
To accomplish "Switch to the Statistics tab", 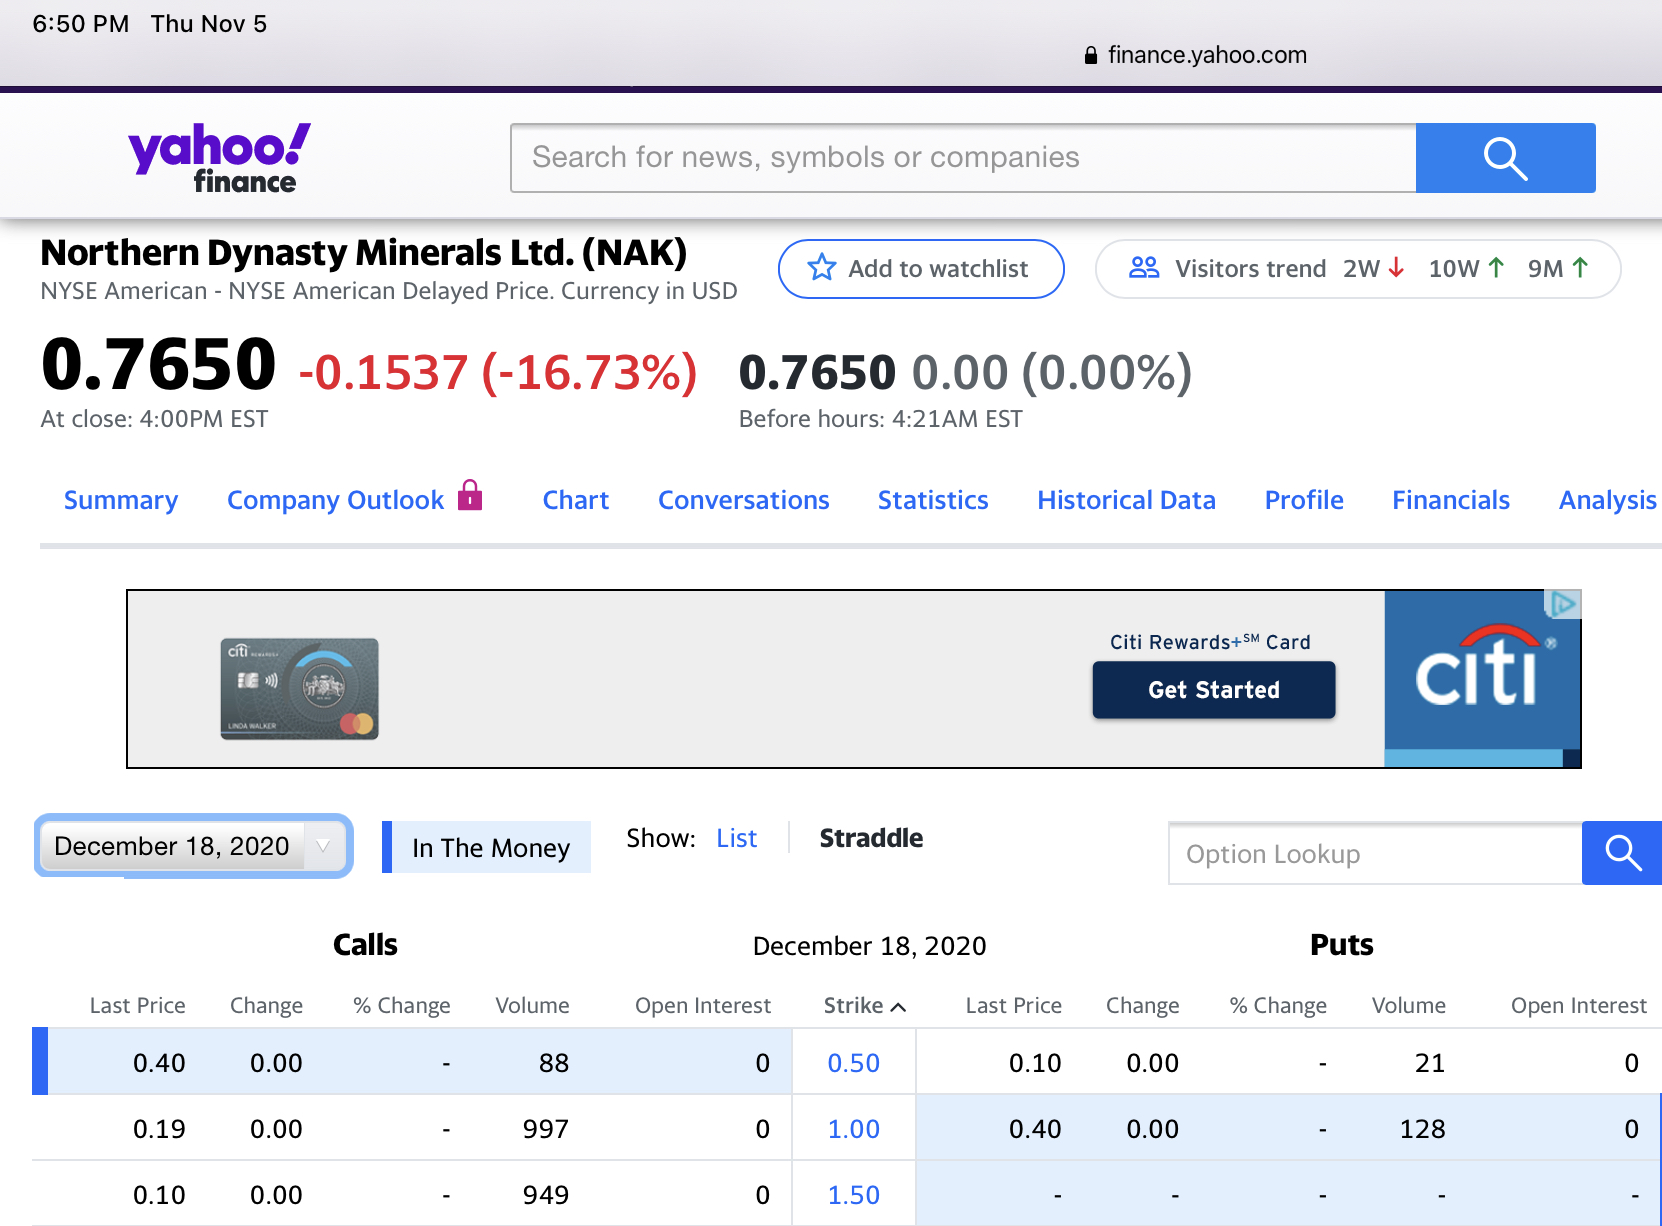I will pyautogui.click(x=932, y=500).
